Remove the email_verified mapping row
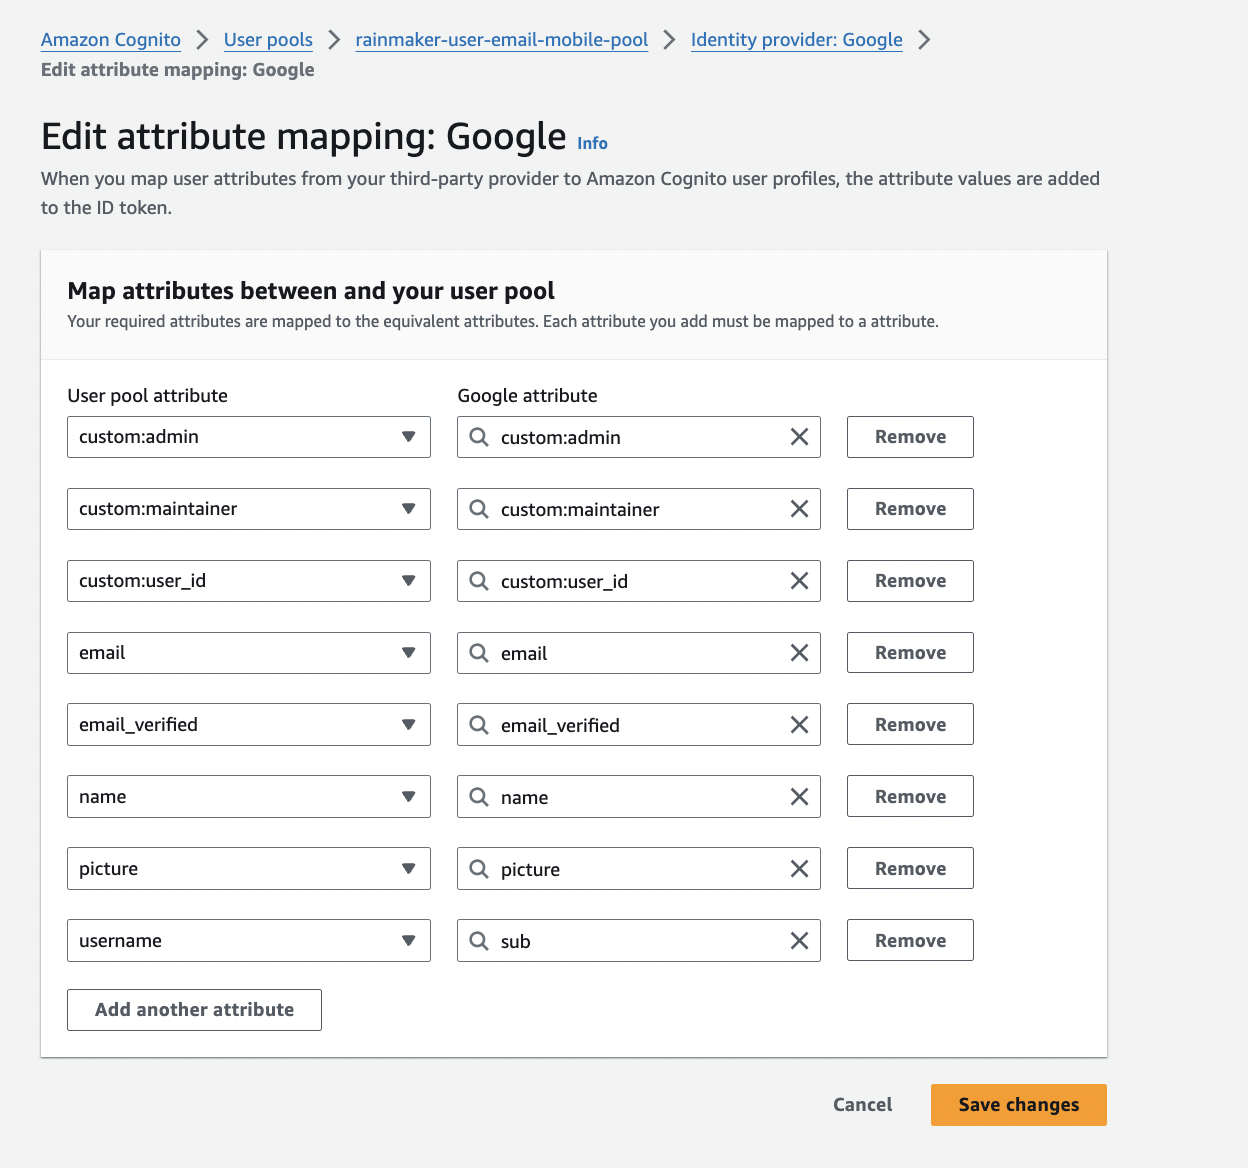Image resolution: width=1248 pixels, height=1168 pixels. (x=910, y=725)
